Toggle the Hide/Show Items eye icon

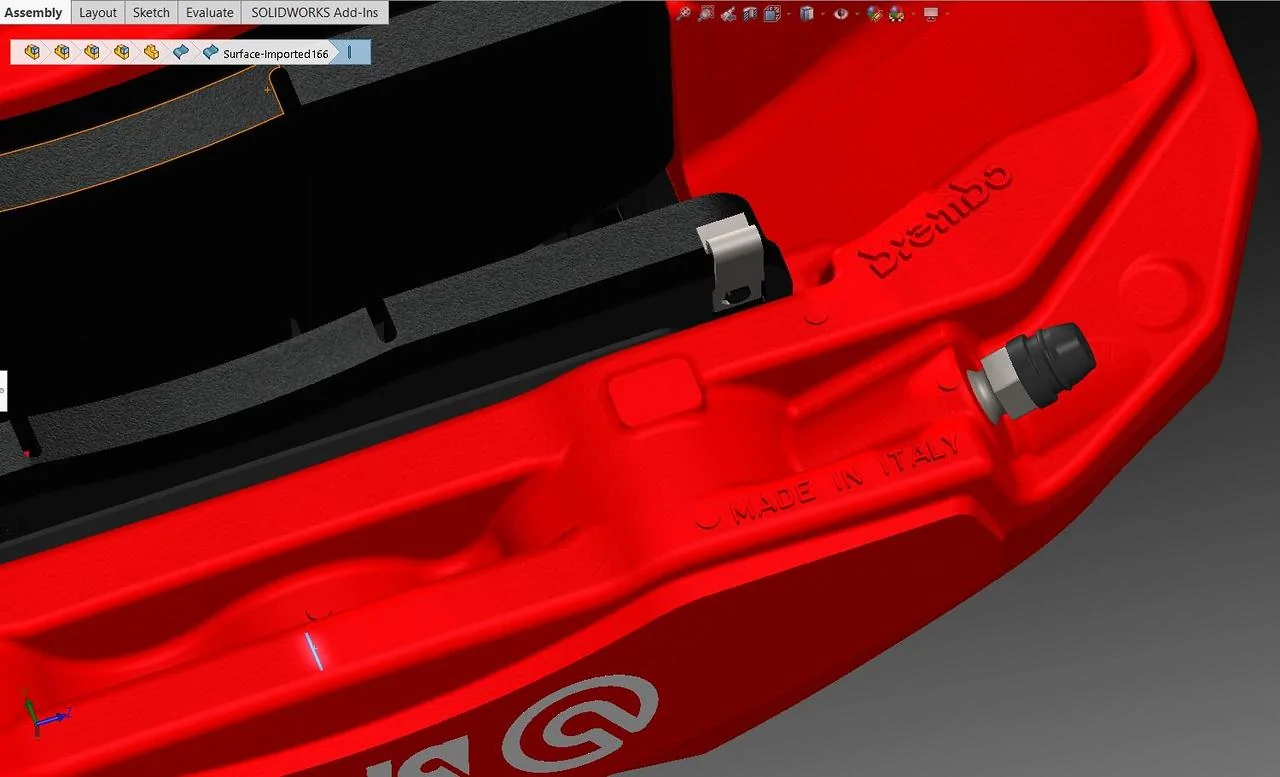(841, 14)
